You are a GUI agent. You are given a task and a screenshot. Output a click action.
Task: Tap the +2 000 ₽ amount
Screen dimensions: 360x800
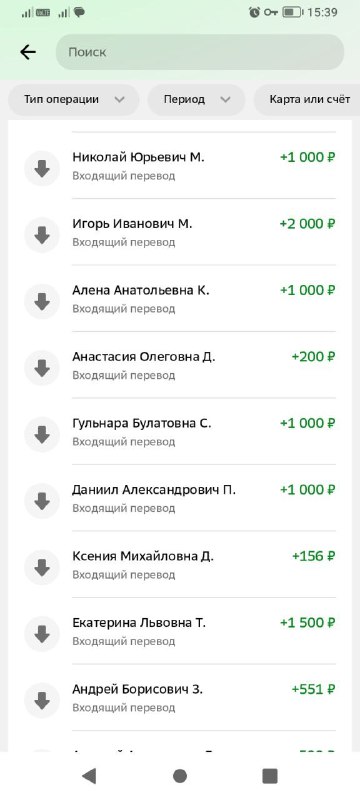tap(307, 224)
